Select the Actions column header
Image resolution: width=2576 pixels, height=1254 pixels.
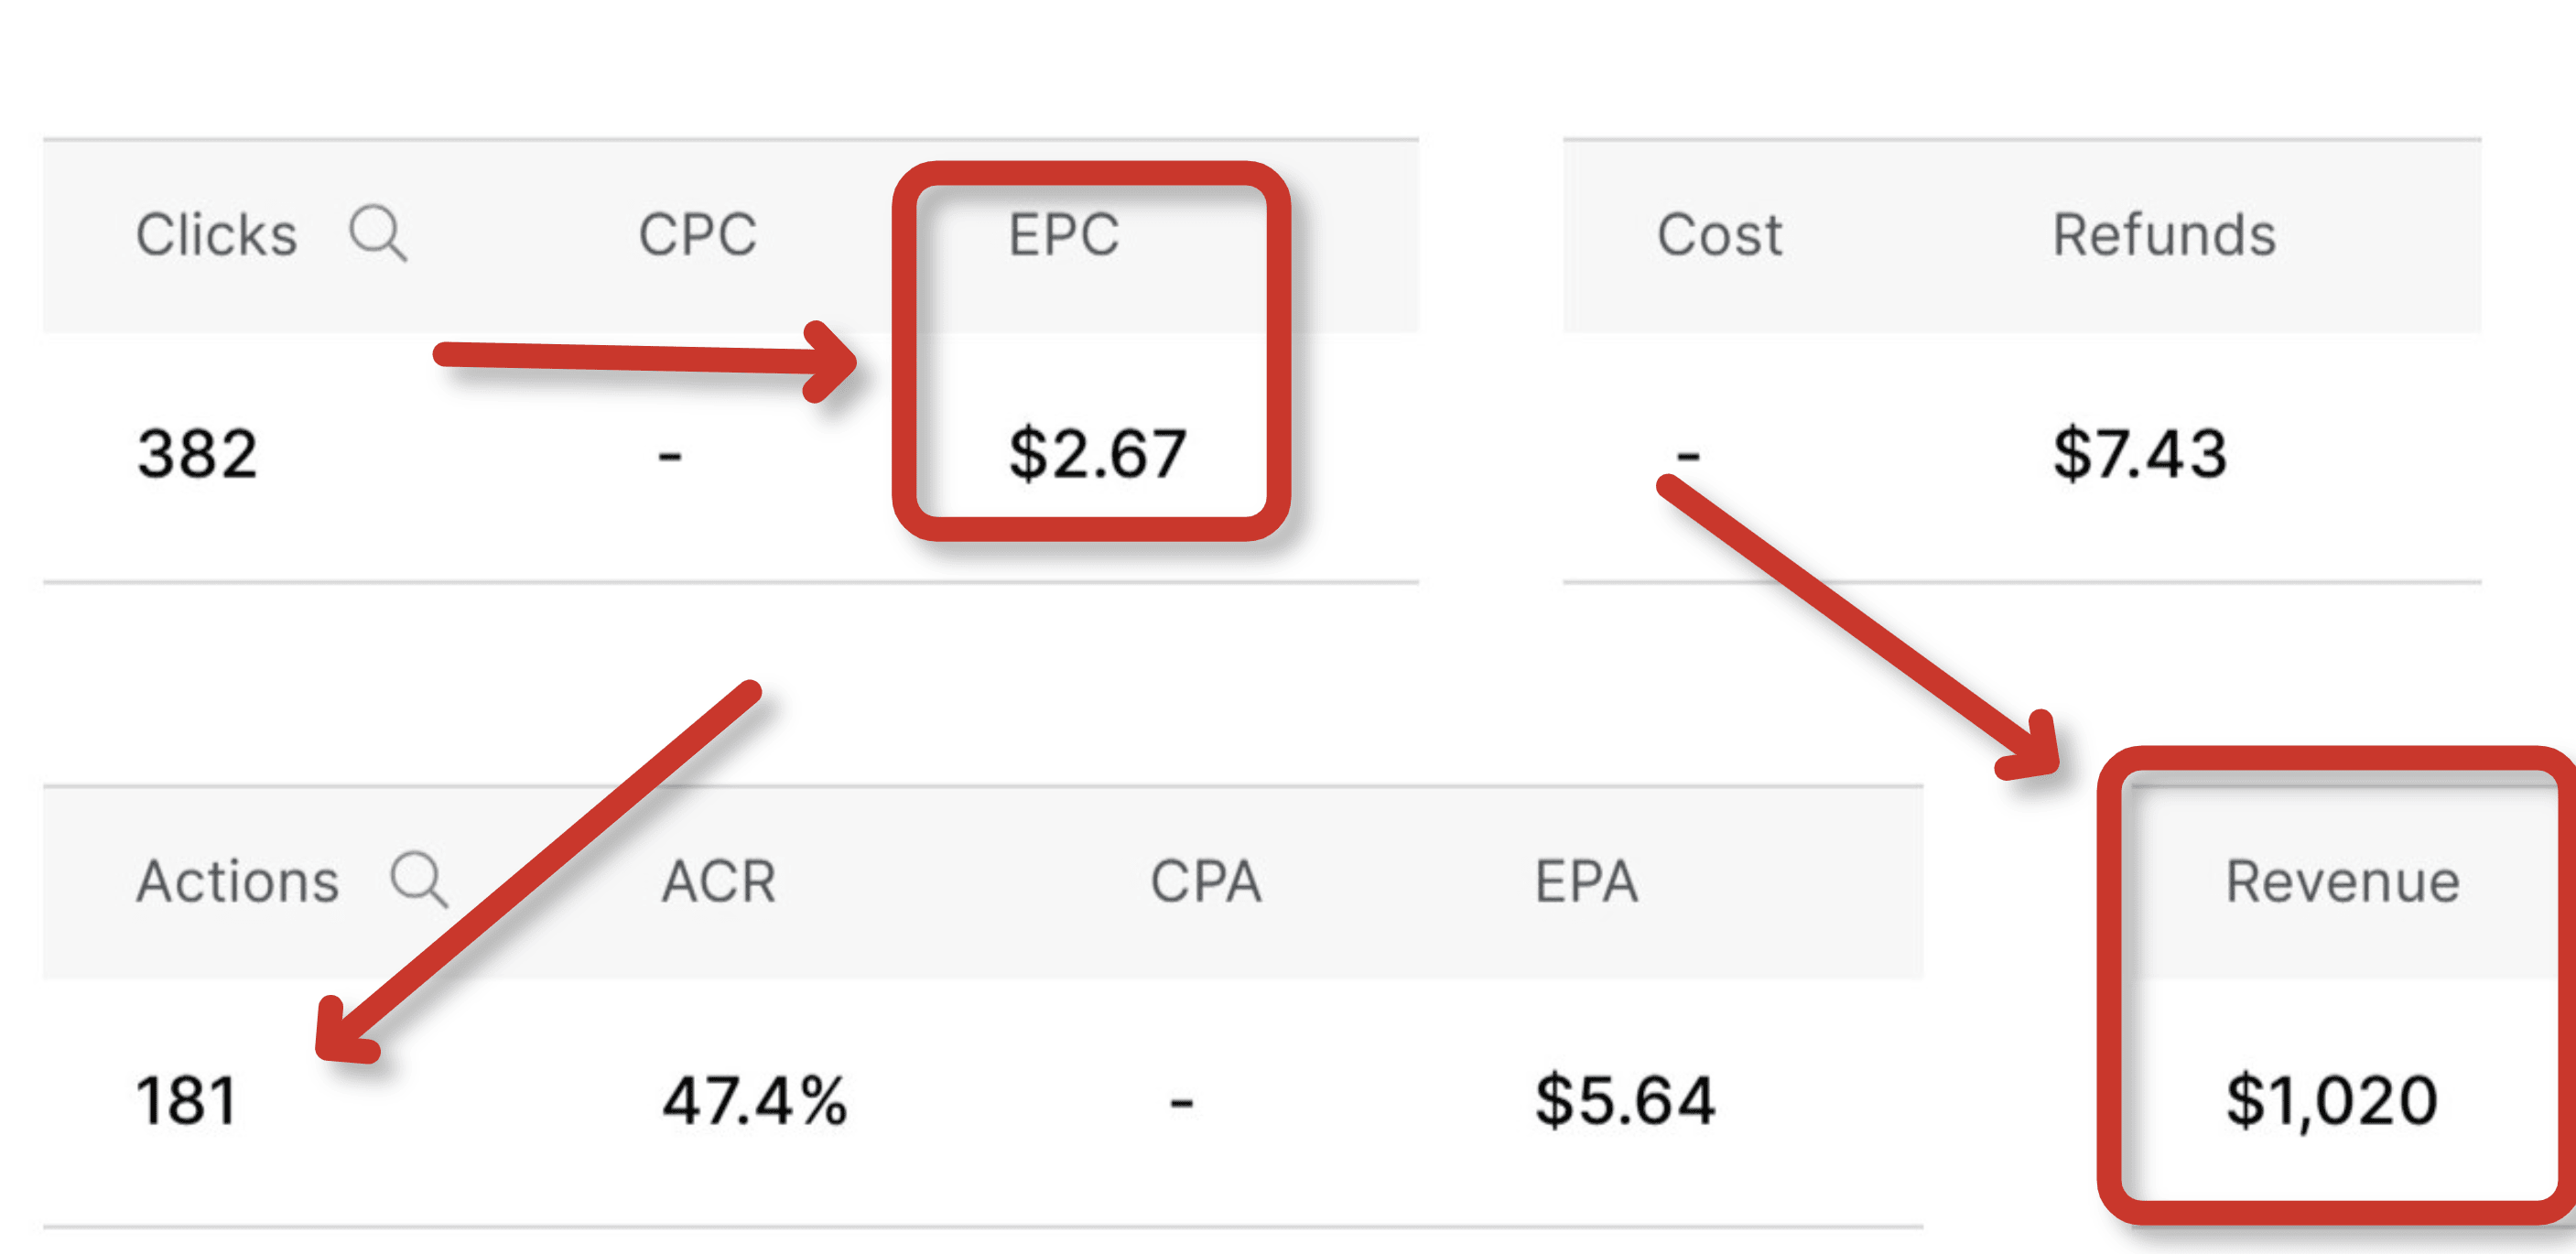click(237, 881)
